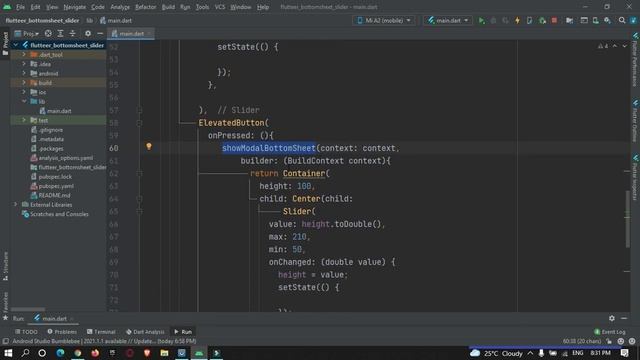Open the Dart Analysis tool tab
This screenshot has width=640, height=360.
pos(145,332)
